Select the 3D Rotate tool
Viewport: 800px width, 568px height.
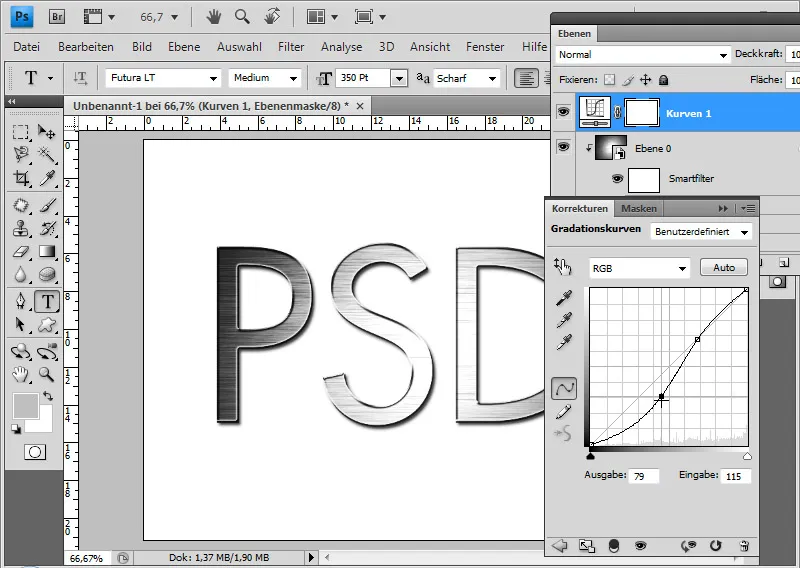(x=20, y=351)
